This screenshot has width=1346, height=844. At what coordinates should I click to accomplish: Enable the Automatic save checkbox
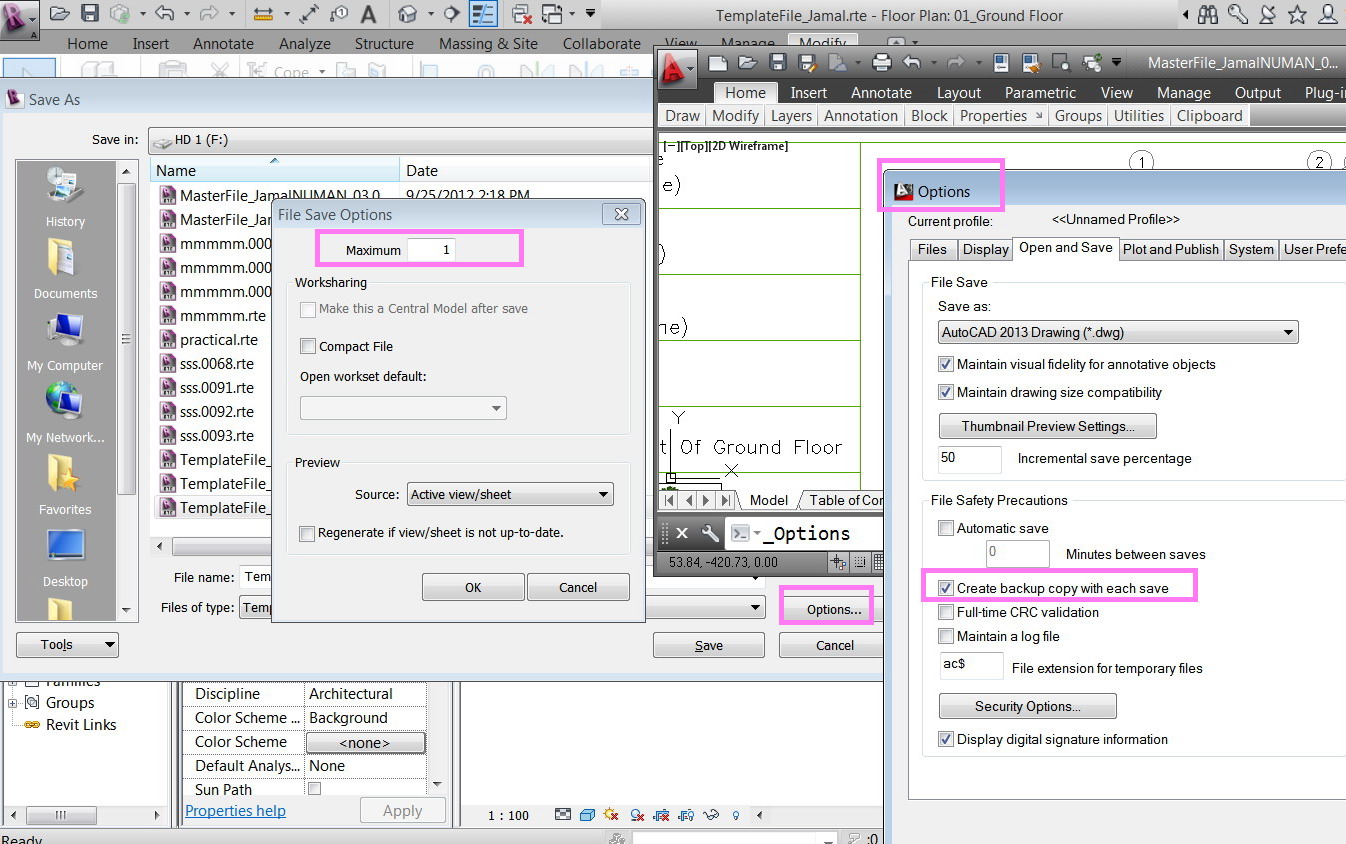tap(946, 528)
